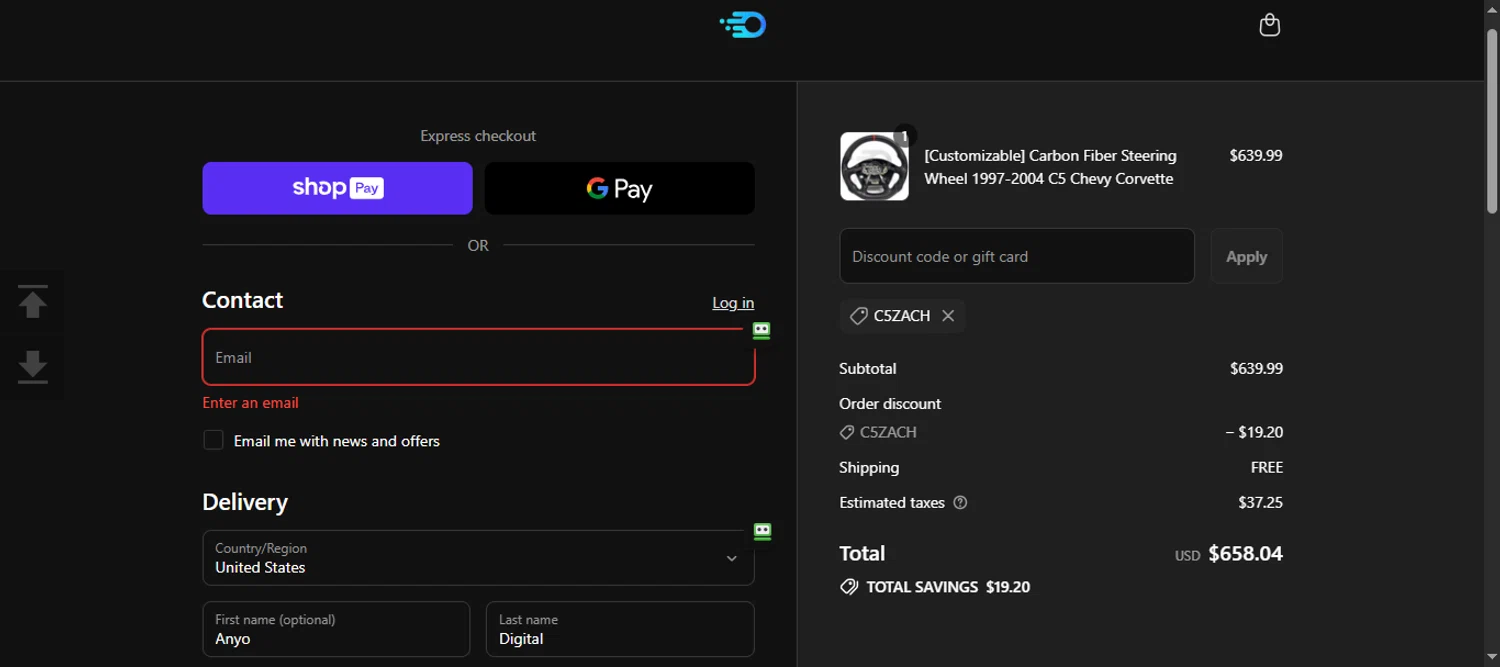Image resolution: width=1500 pixels, height=667 pixels.
Task: Check Email me with news and offers
Action: click(x=213, y=440)
